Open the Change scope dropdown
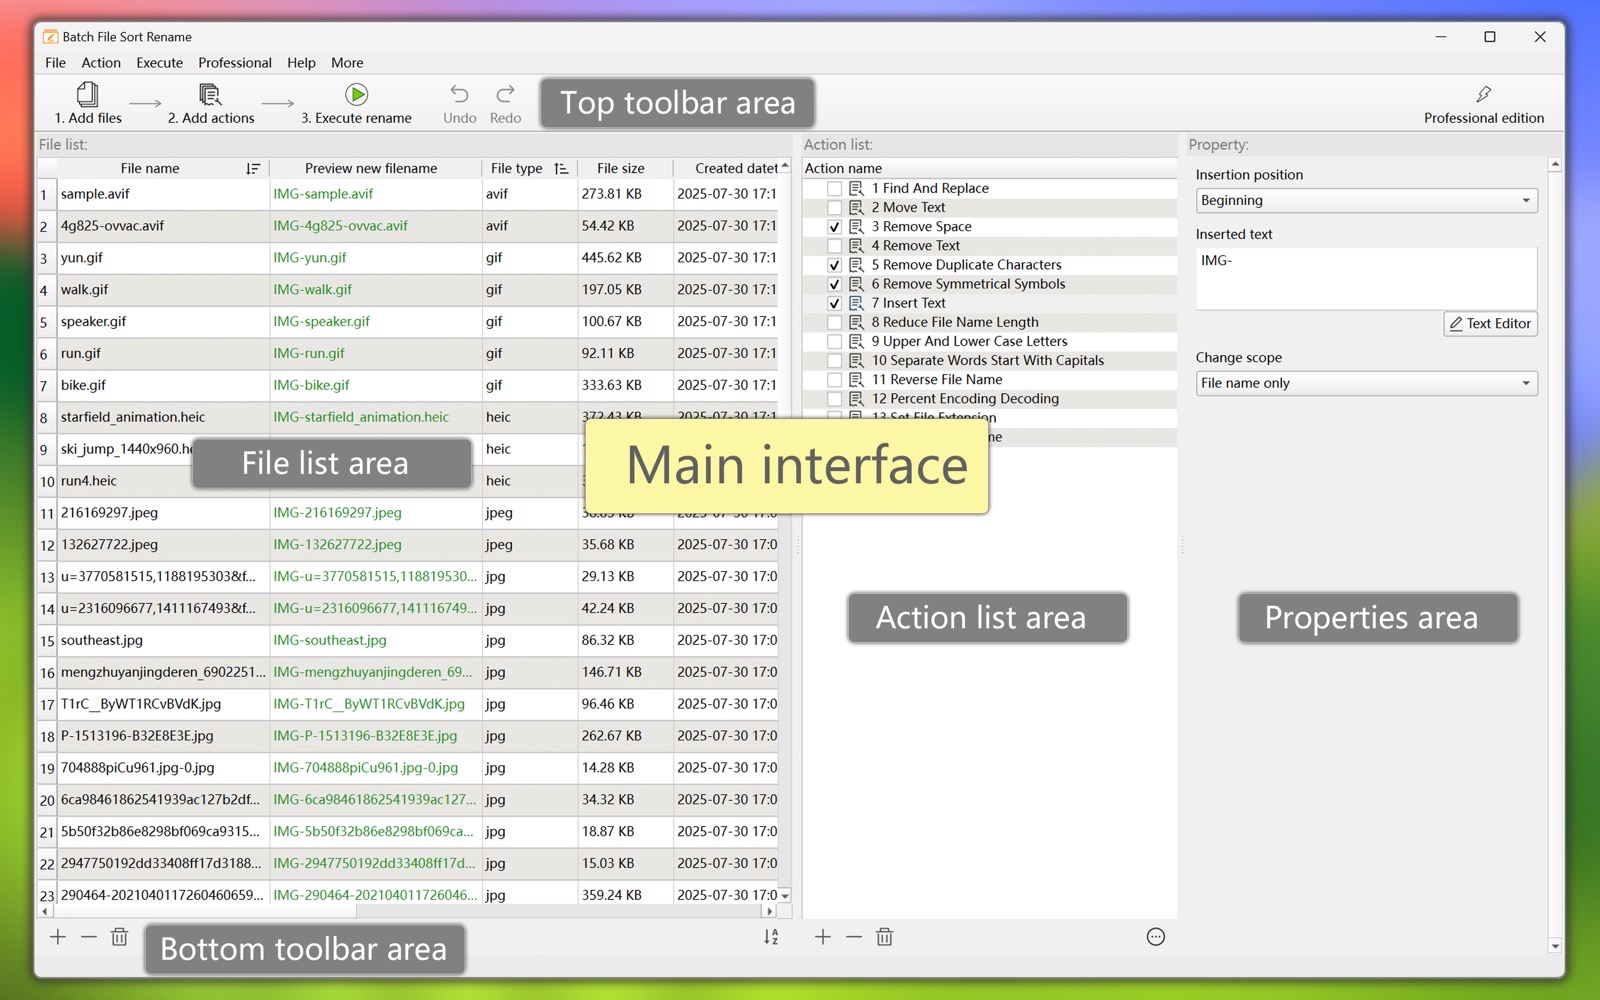Screen dimensions: 1600x1000 click(x=1366, y=383)
